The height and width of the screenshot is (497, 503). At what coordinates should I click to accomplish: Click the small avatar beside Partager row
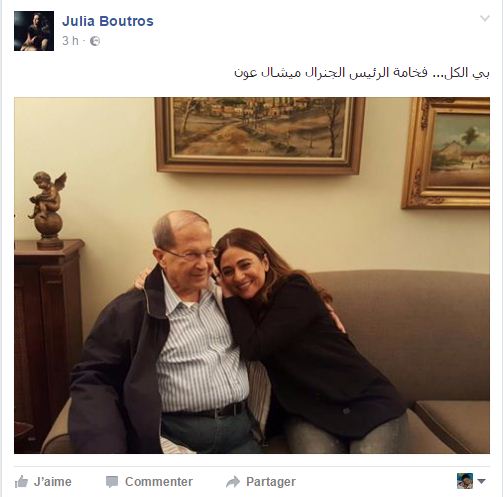point(465,481)
